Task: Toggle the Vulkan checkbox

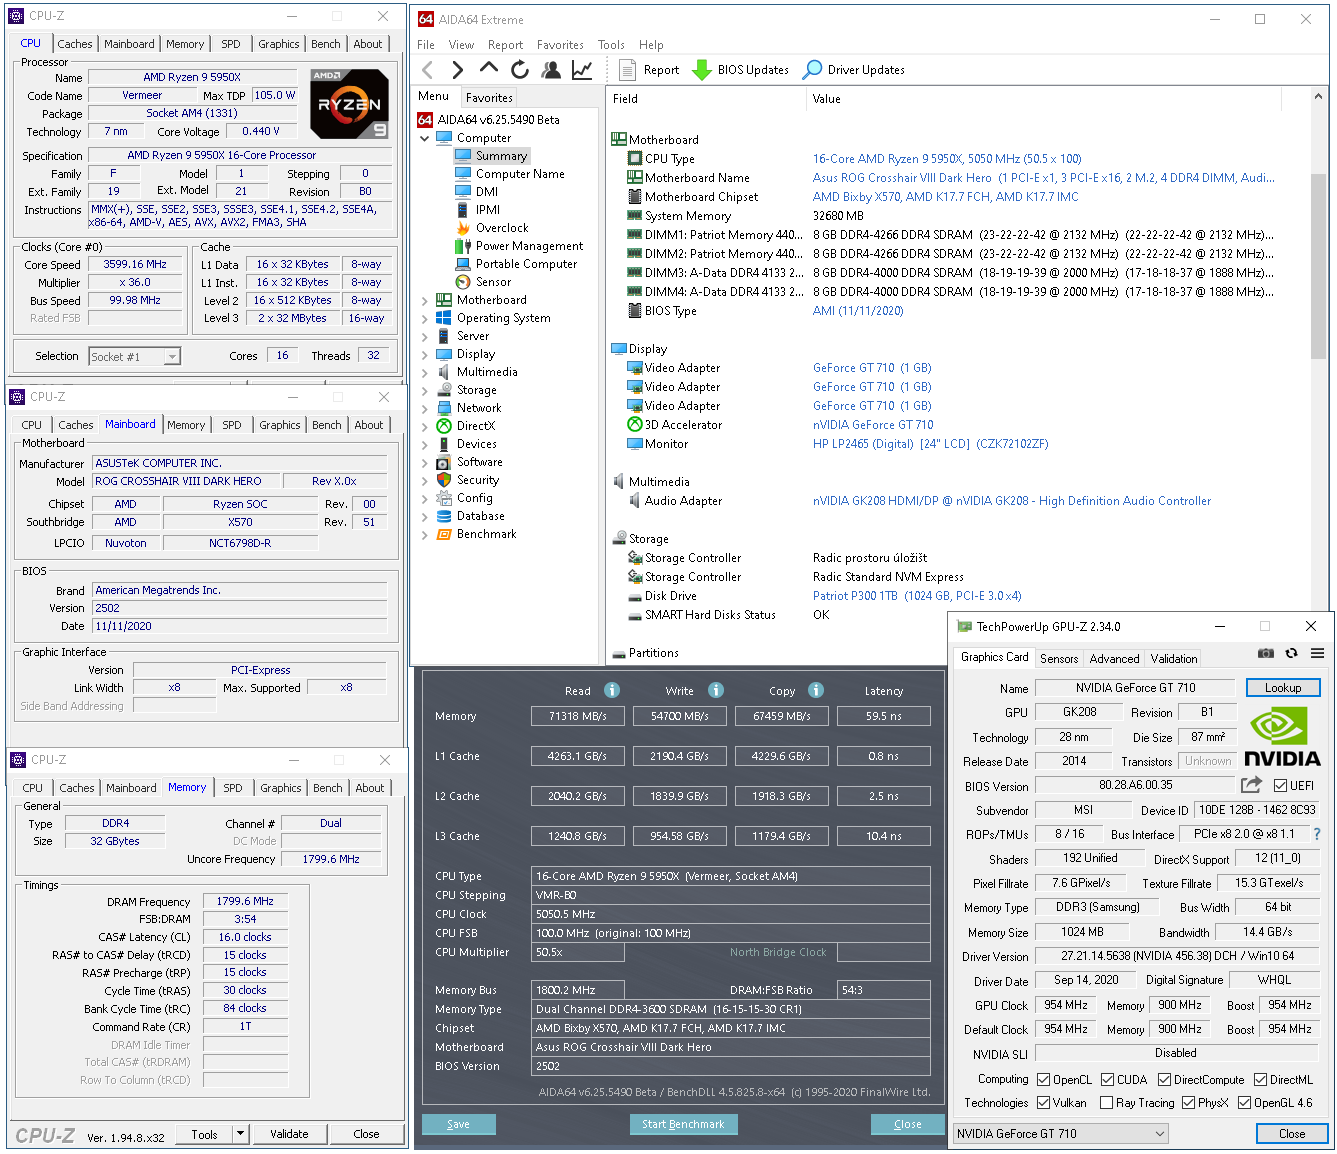Action: point(1043,1103)
